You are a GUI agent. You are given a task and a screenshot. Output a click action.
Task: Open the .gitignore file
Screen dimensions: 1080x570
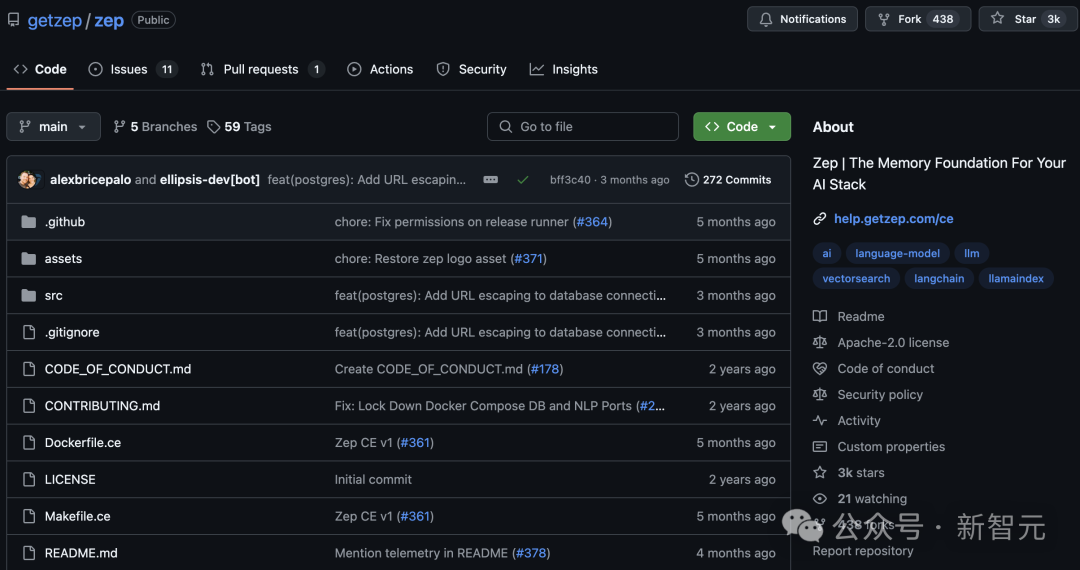coord(72,332)
